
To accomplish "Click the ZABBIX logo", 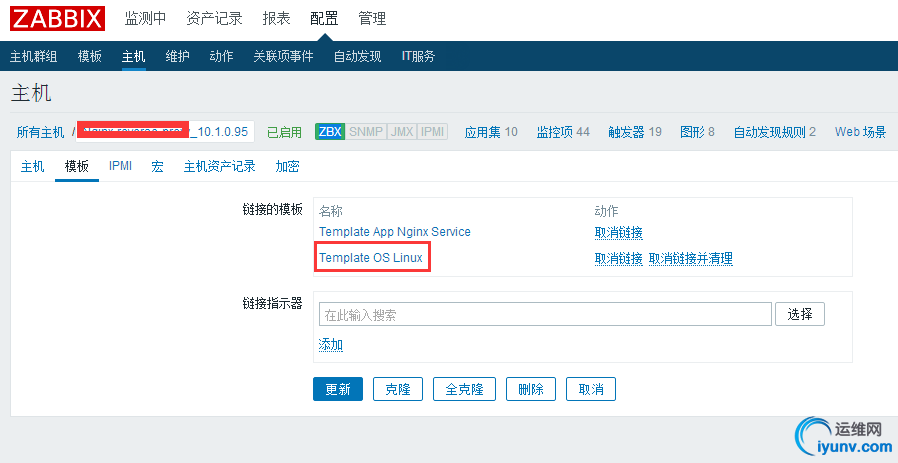I will point(57,19).
